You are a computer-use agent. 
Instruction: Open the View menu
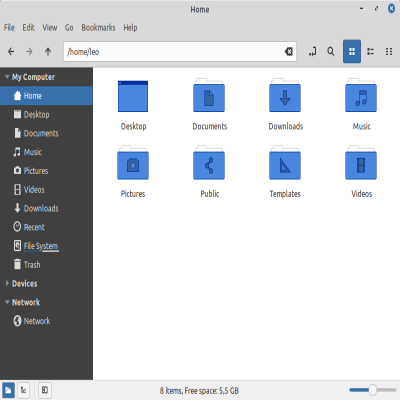49,28
